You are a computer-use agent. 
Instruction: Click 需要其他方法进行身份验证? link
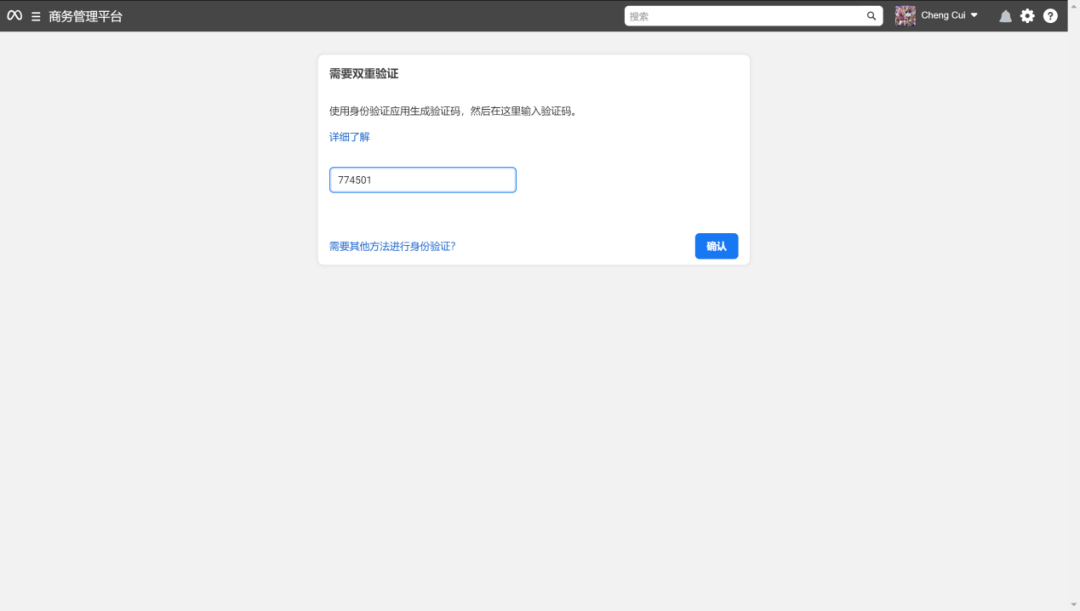point(392,245)
